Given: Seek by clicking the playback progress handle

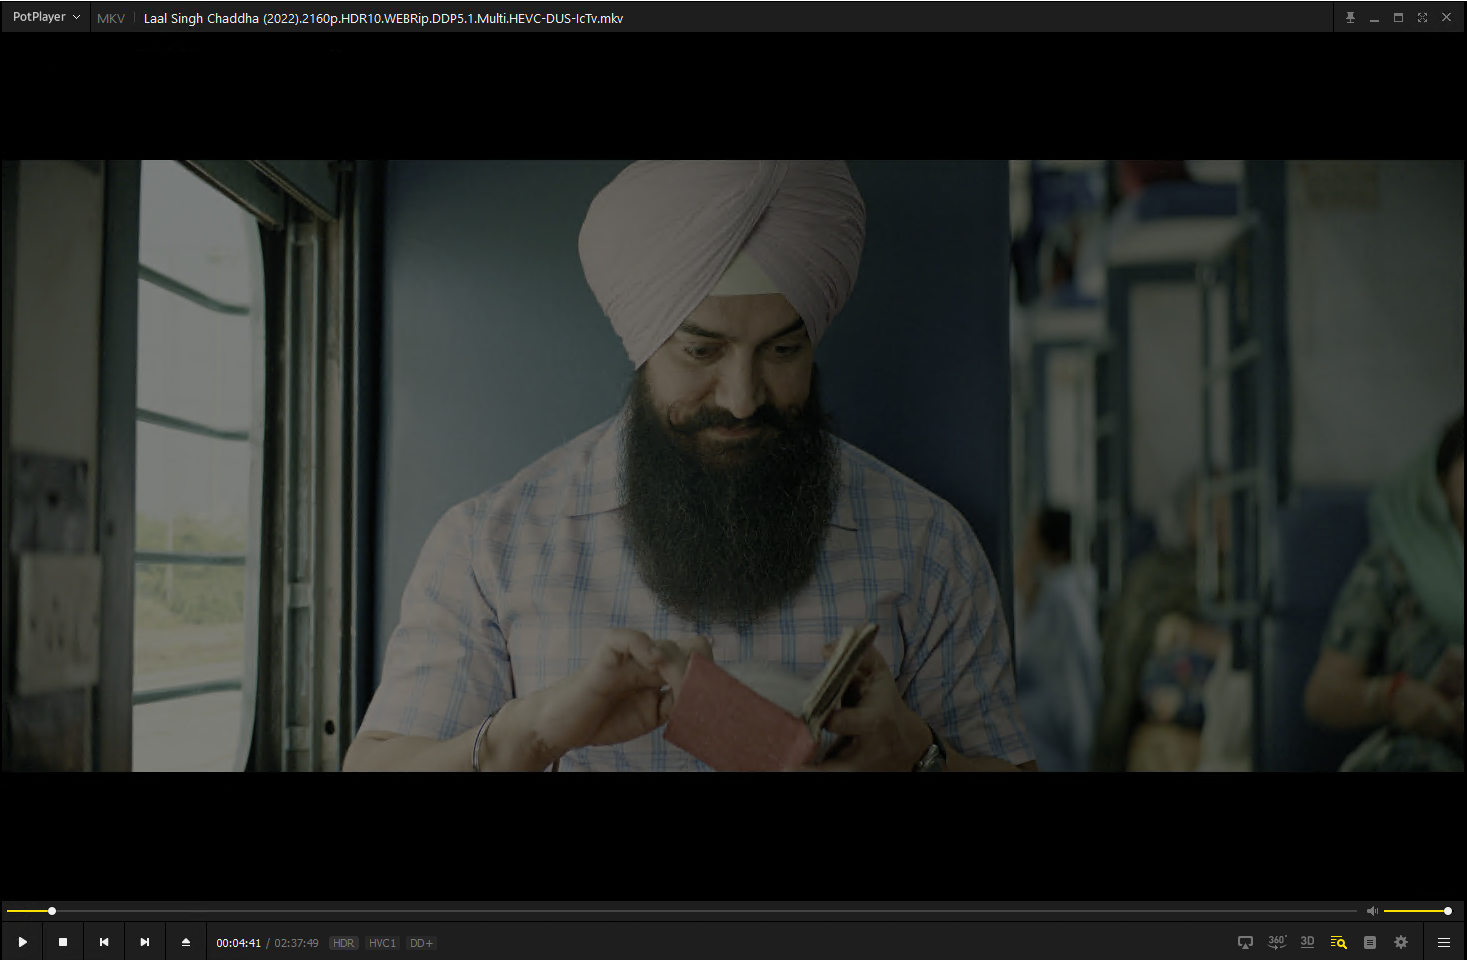Looking at the screenshot, I should (x=52, y=911).
